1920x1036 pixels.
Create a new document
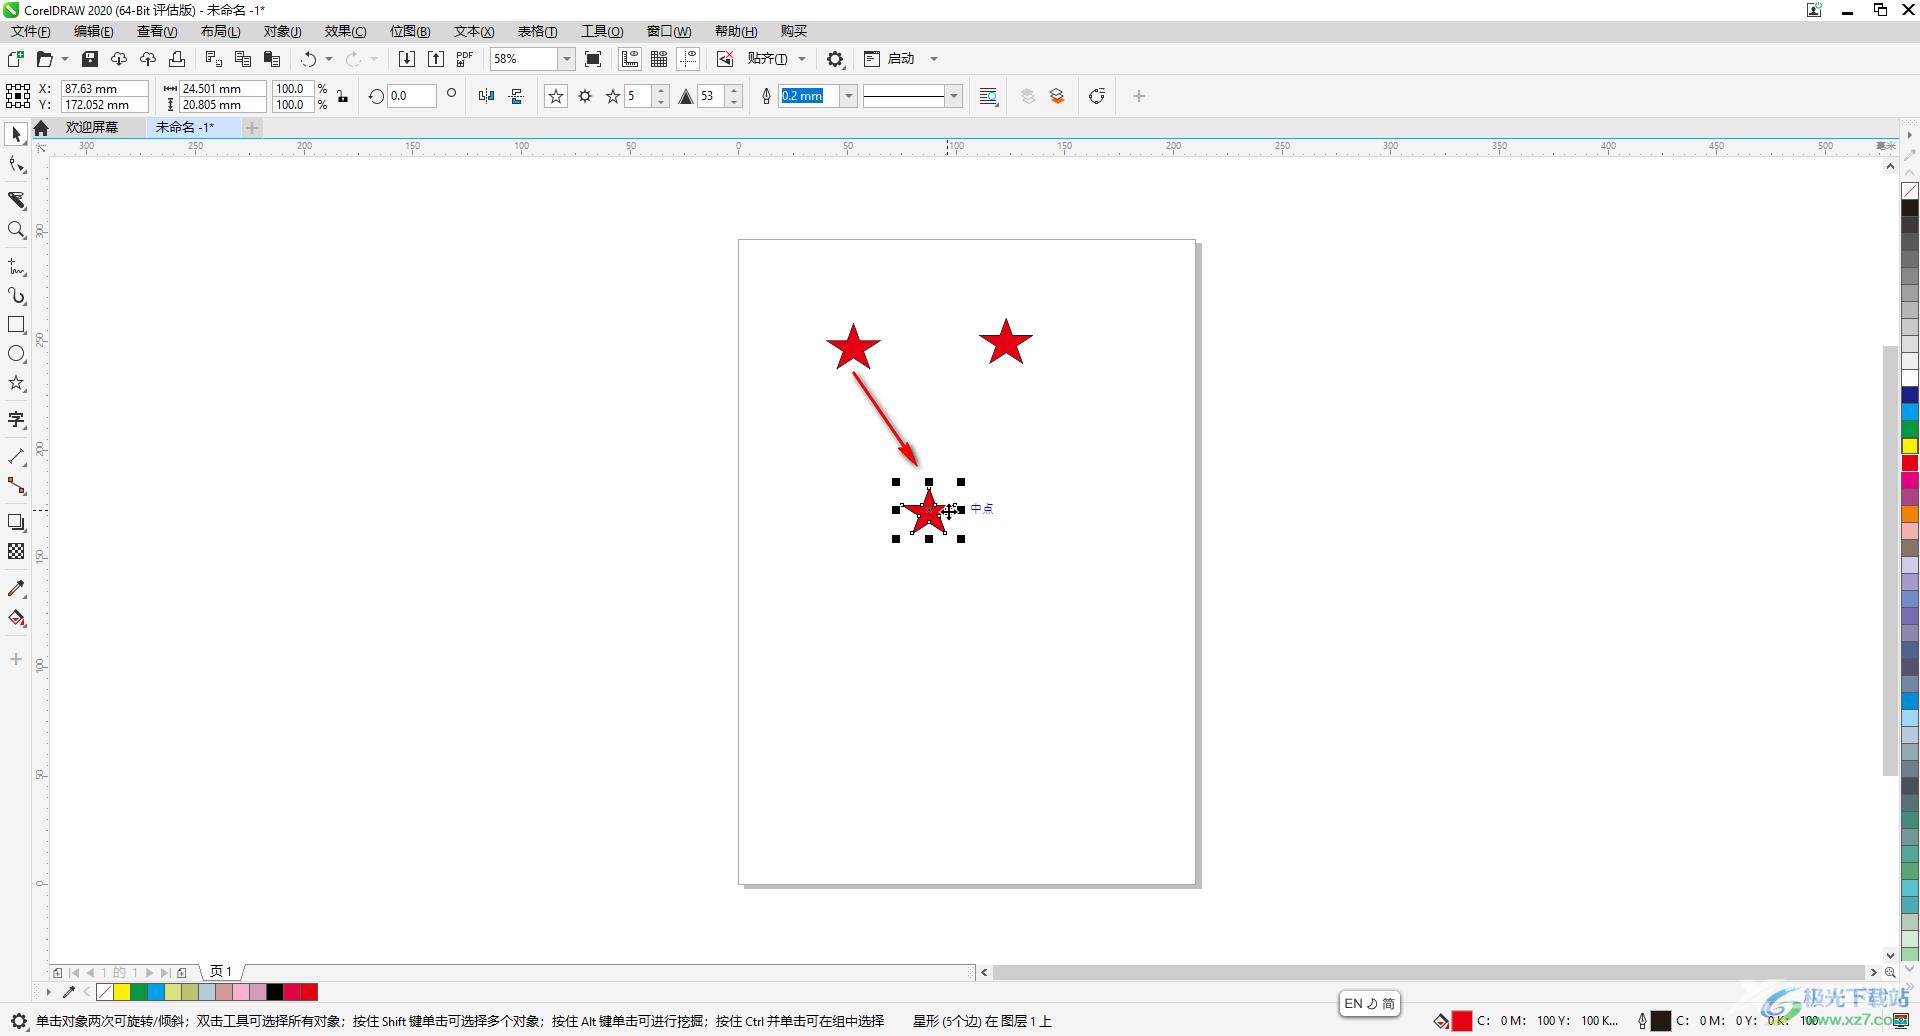point(15,59)
